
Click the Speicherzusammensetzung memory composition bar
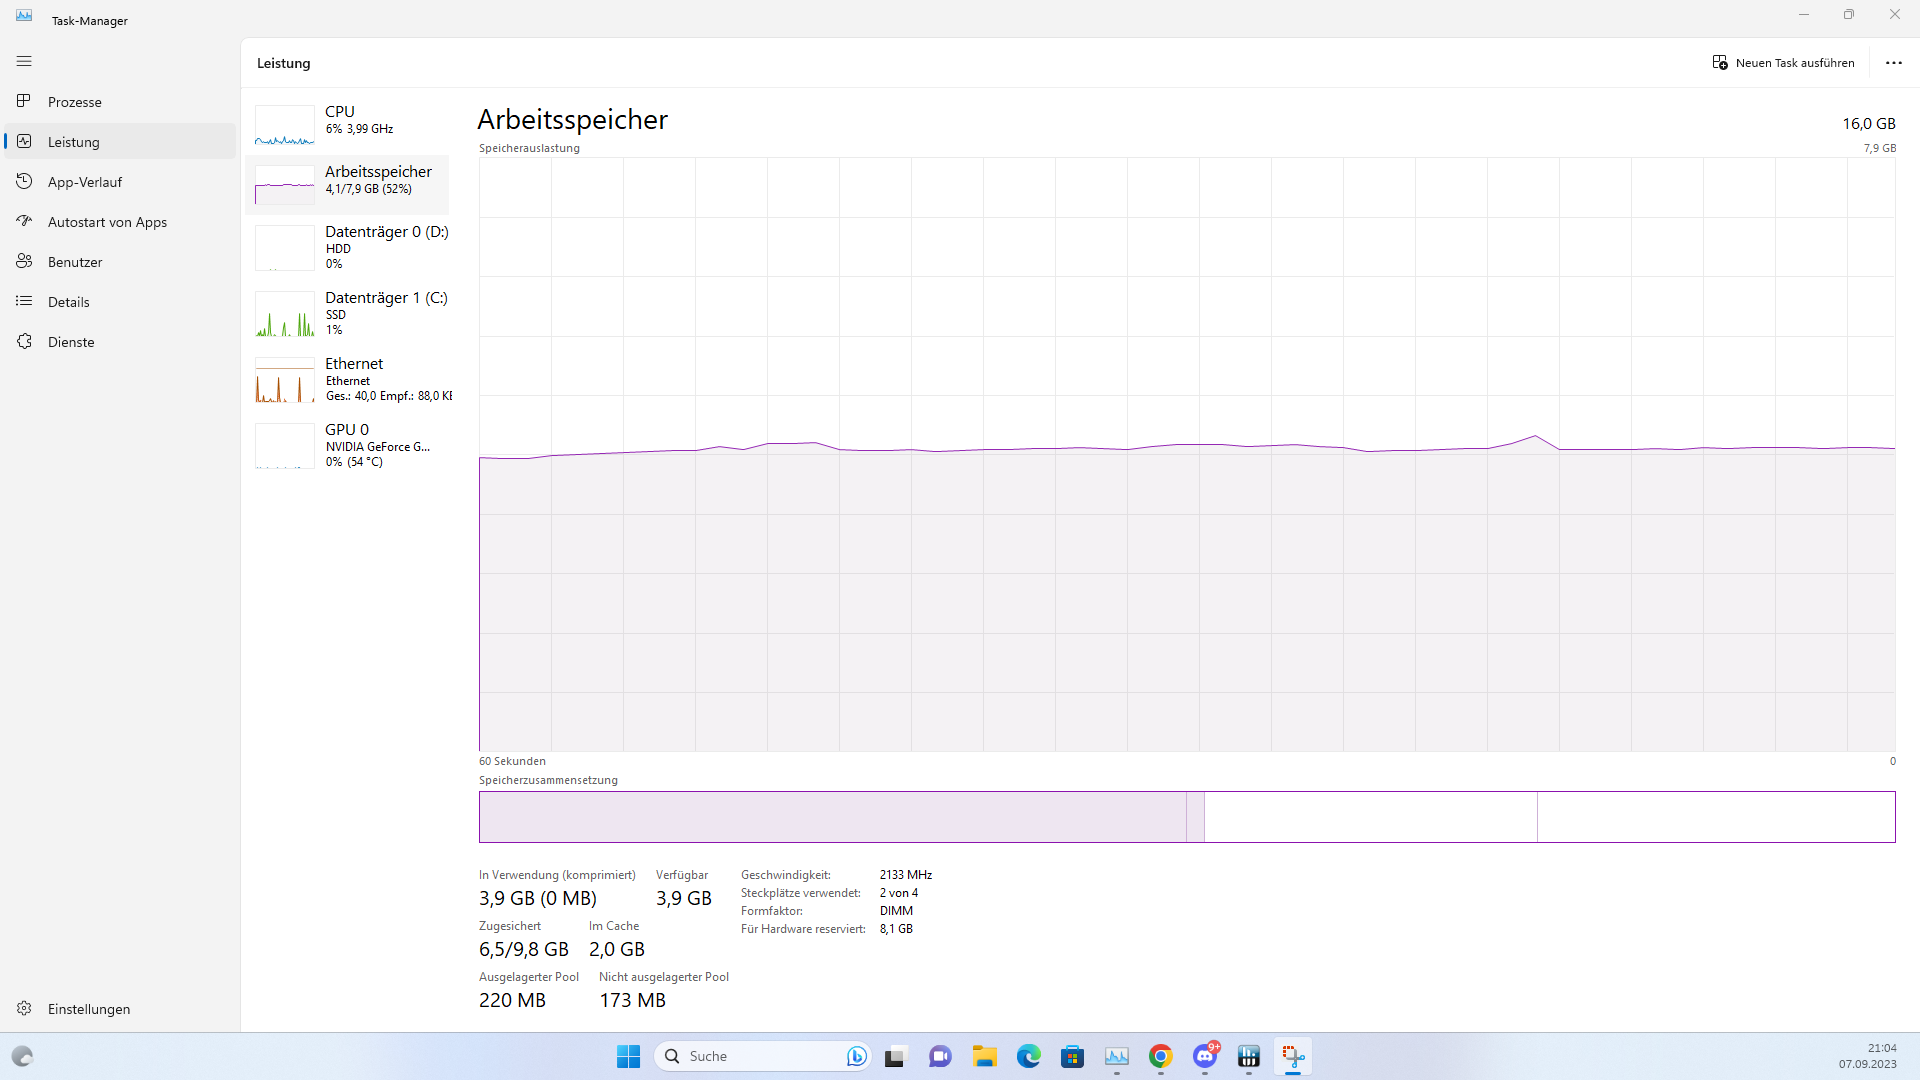[x=1186, y=817]
